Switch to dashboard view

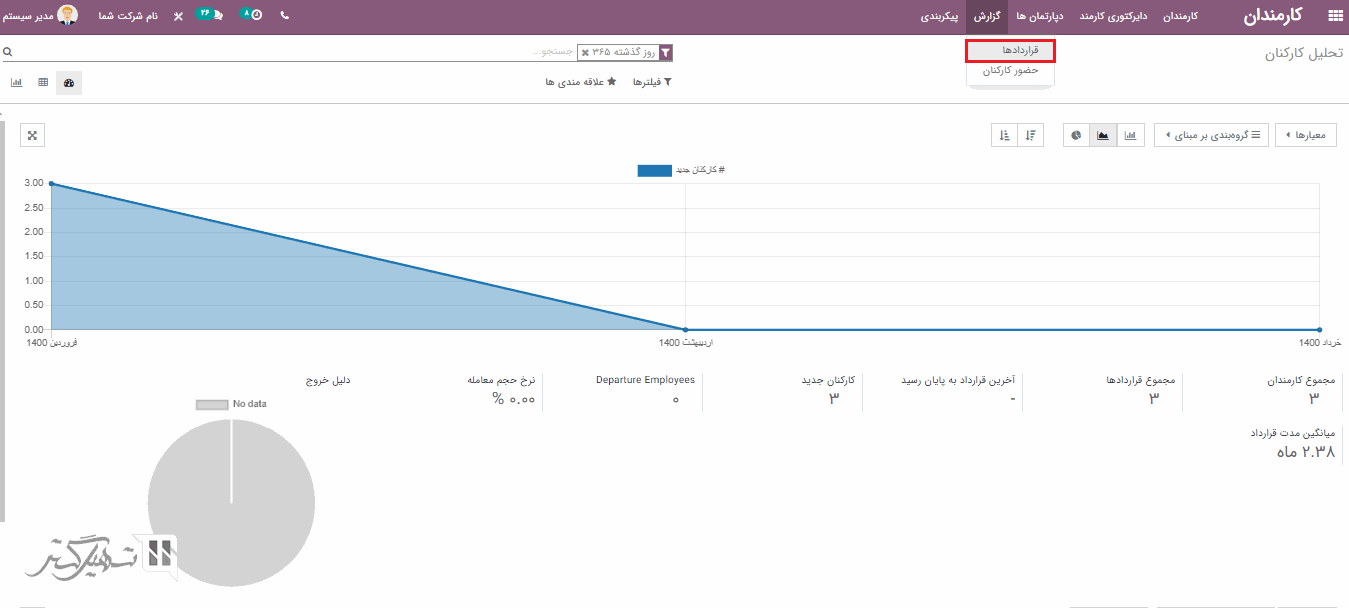coord(69,82)
